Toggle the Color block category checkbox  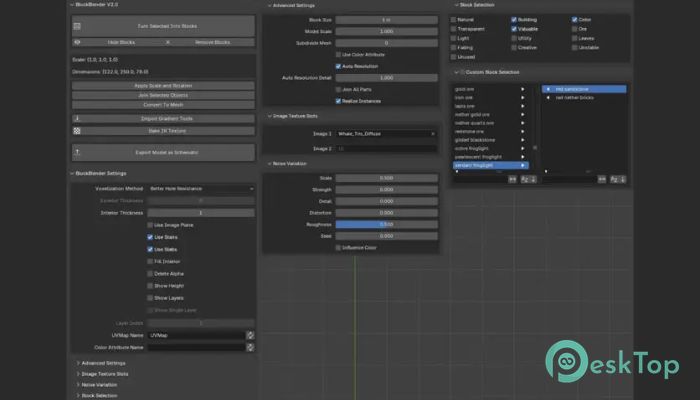(x=575, y=20)
